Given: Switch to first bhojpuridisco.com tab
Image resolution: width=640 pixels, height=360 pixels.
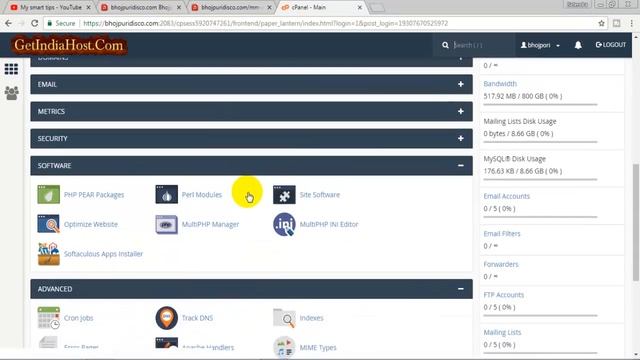Looking at the screenshot, I should click(x=140, y=7).
